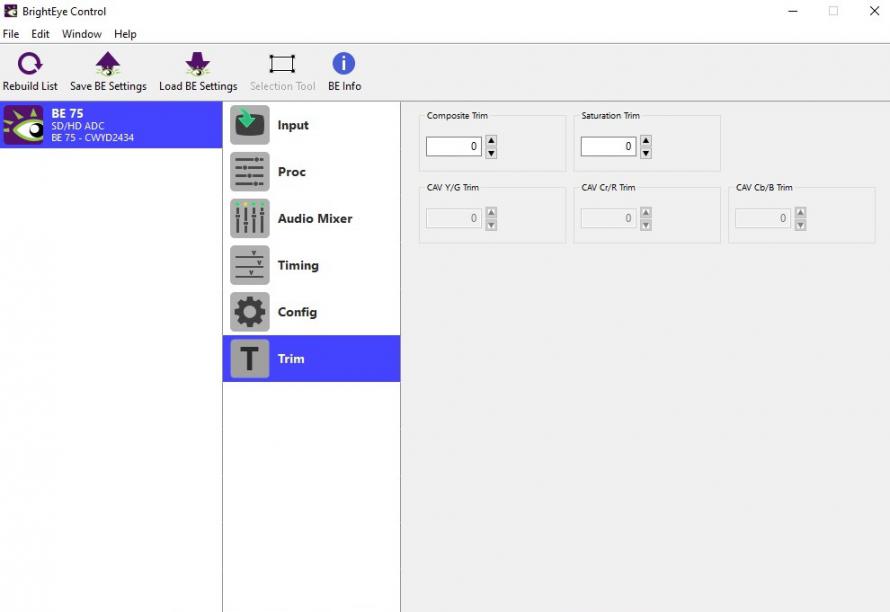
Task: Open the Edit menu
Action: pyautogui.click(x=40, y=34)
